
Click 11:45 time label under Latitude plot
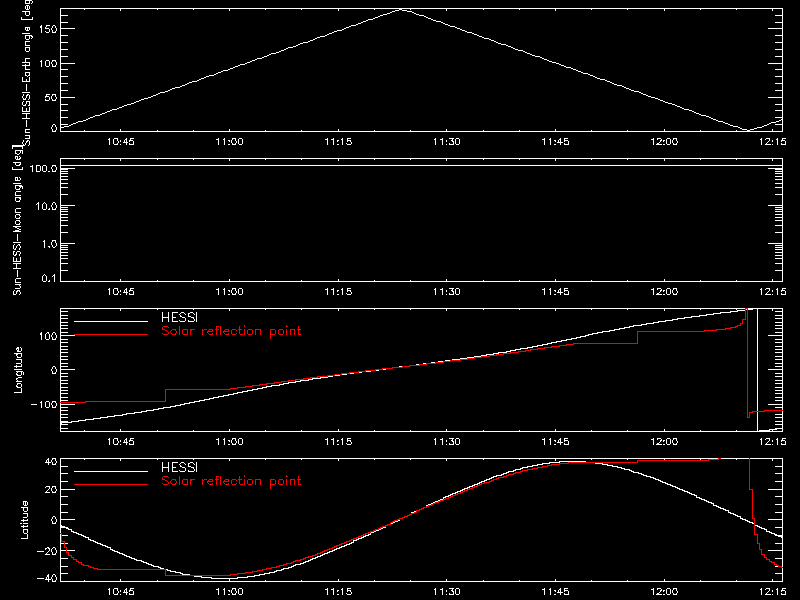point(556,592)
